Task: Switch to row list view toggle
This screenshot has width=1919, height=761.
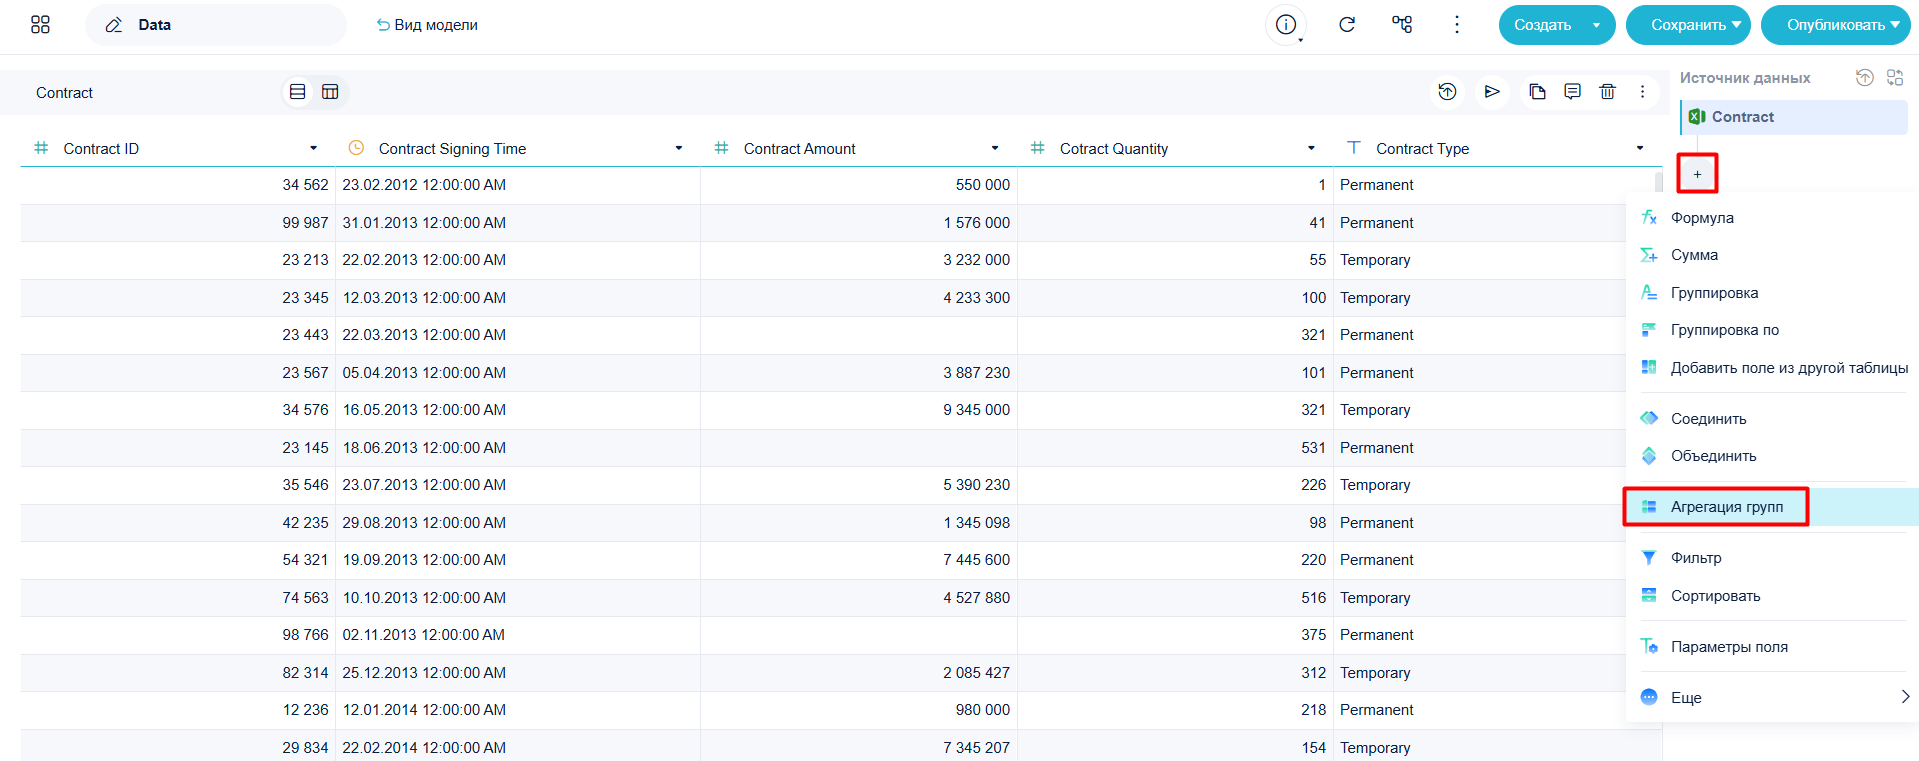Action: click(297, 92)
